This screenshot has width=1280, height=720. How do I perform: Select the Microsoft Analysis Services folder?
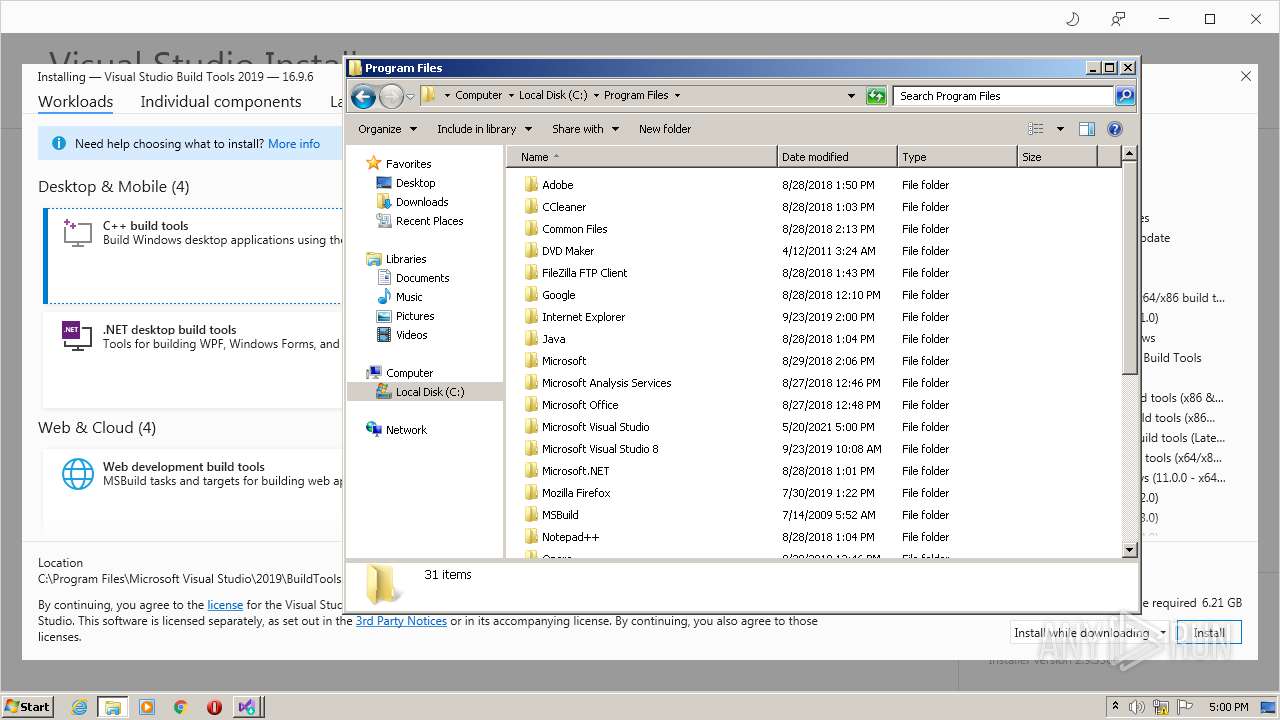(606, 383)
